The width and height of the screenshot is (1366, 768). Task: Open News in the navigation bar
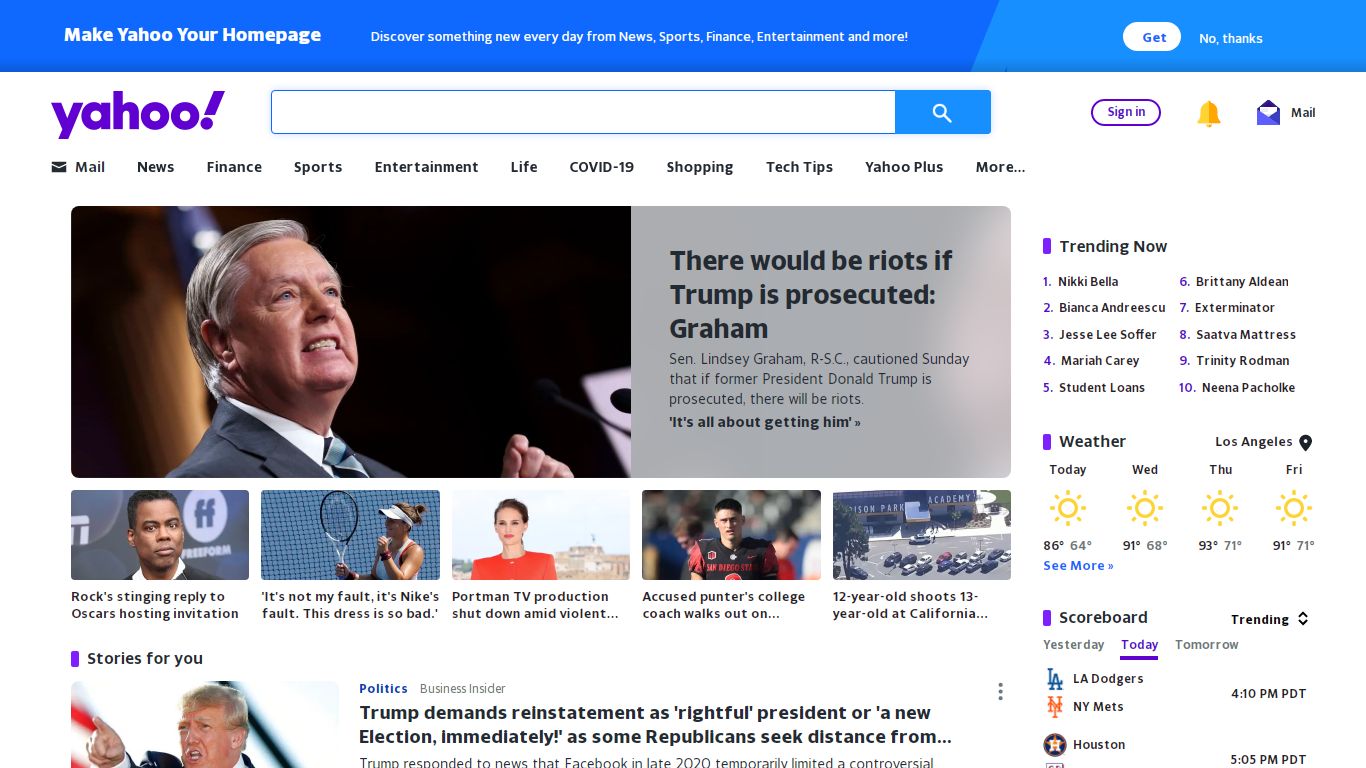(155, 167)
